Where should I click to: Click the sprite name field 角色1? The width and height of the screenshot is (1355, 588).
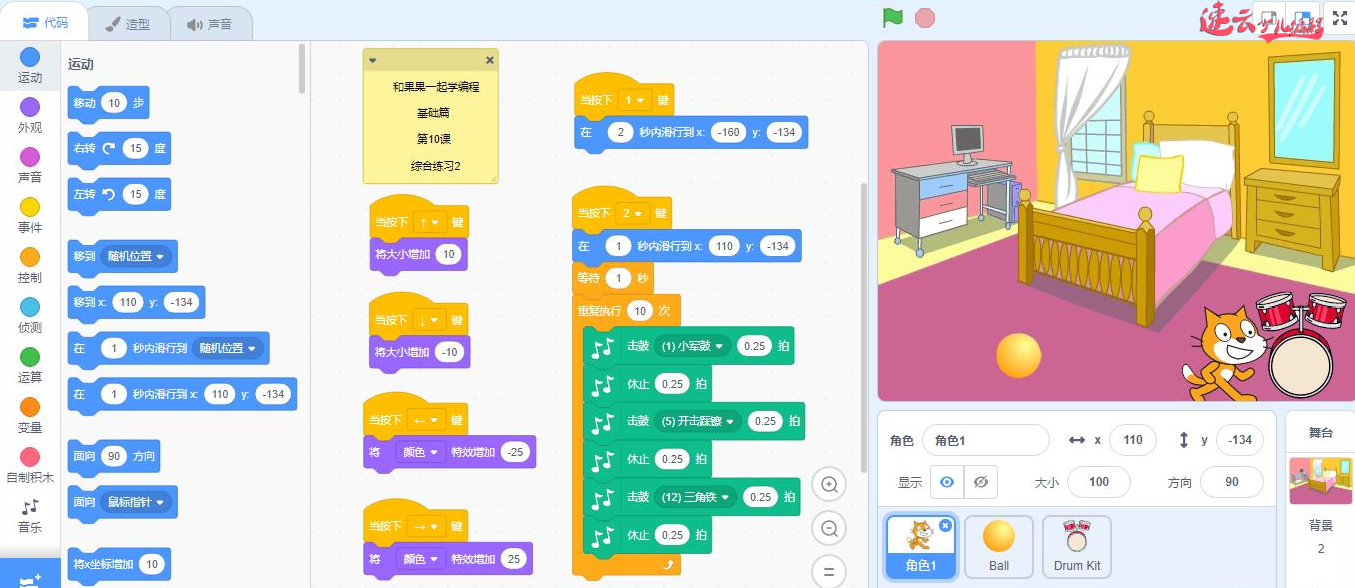[985, 440]
